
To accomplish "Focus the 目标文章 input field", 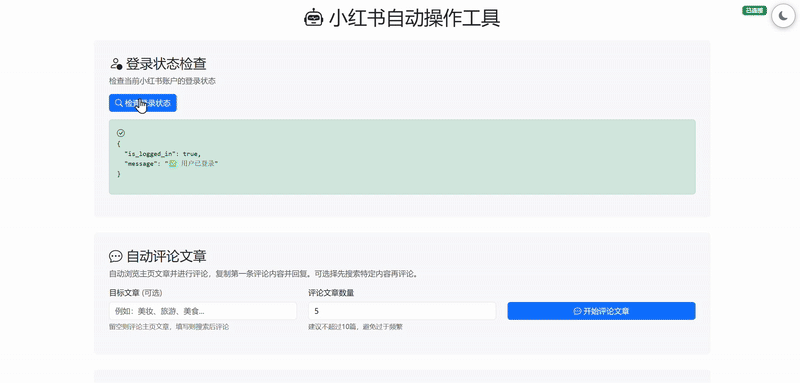I will 203,311.
